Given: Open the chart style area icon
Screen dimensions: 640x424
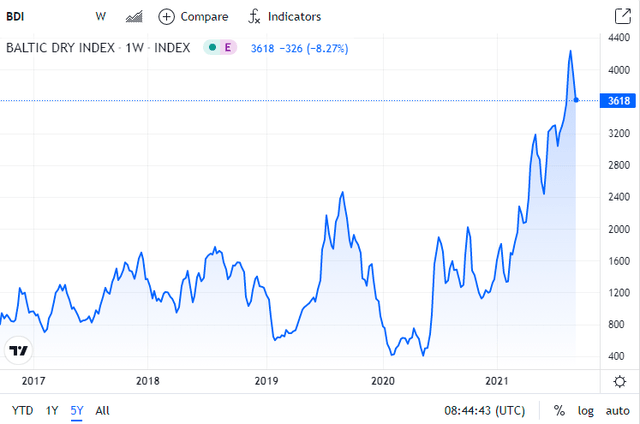Looking at the screenshot, I should pyautogui.click(x=134, y=17).
